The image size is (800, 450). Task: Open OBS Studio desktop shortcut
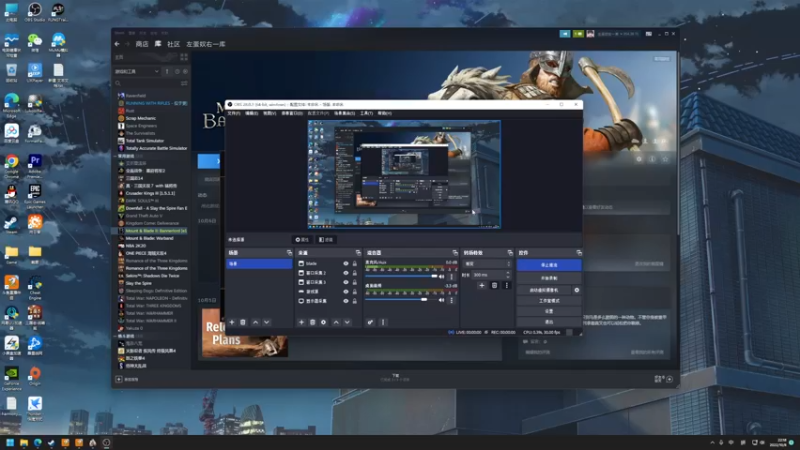pos(35,12)
